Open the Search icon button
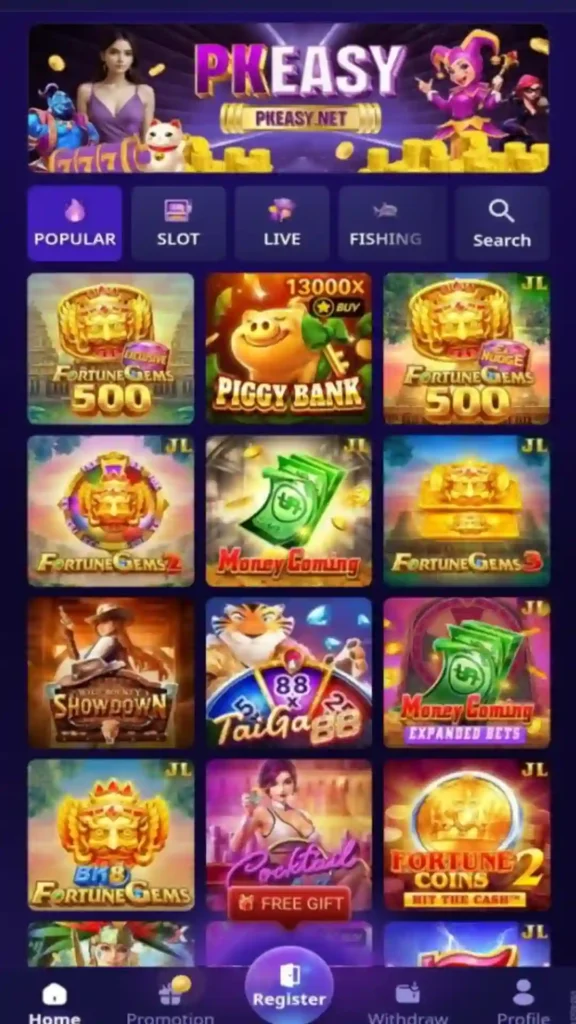Image resolution: width=576 pixels, height=1024 pixels. 502,223
